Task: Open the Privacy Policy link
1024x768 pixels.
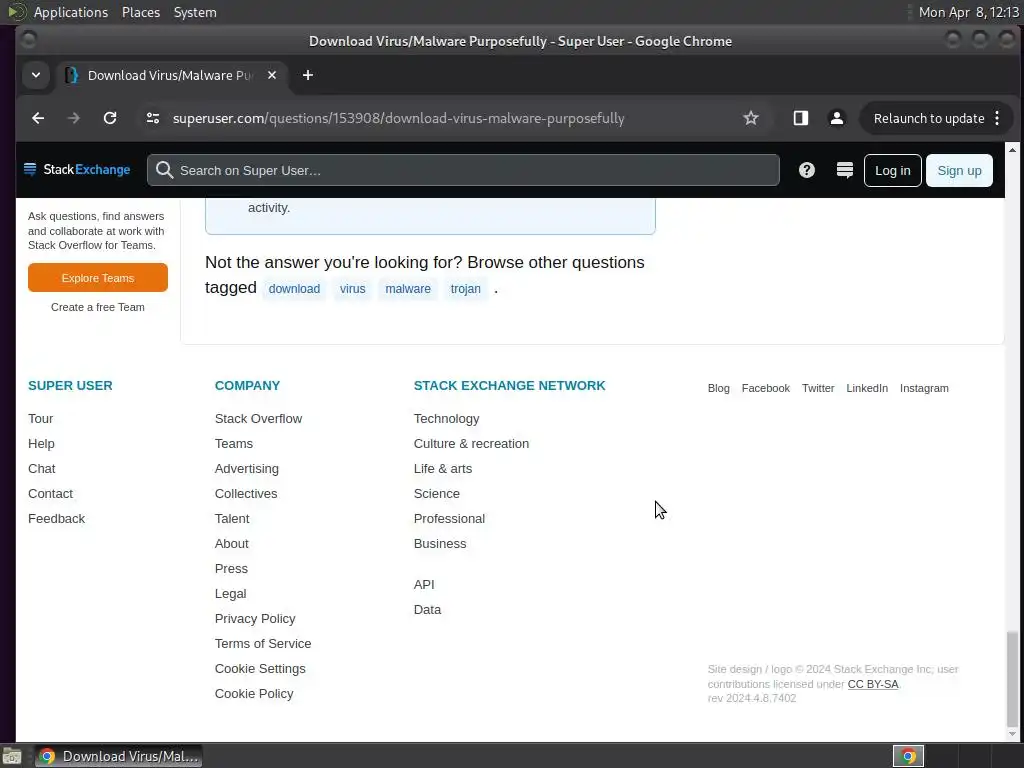Action: (255, 618)
